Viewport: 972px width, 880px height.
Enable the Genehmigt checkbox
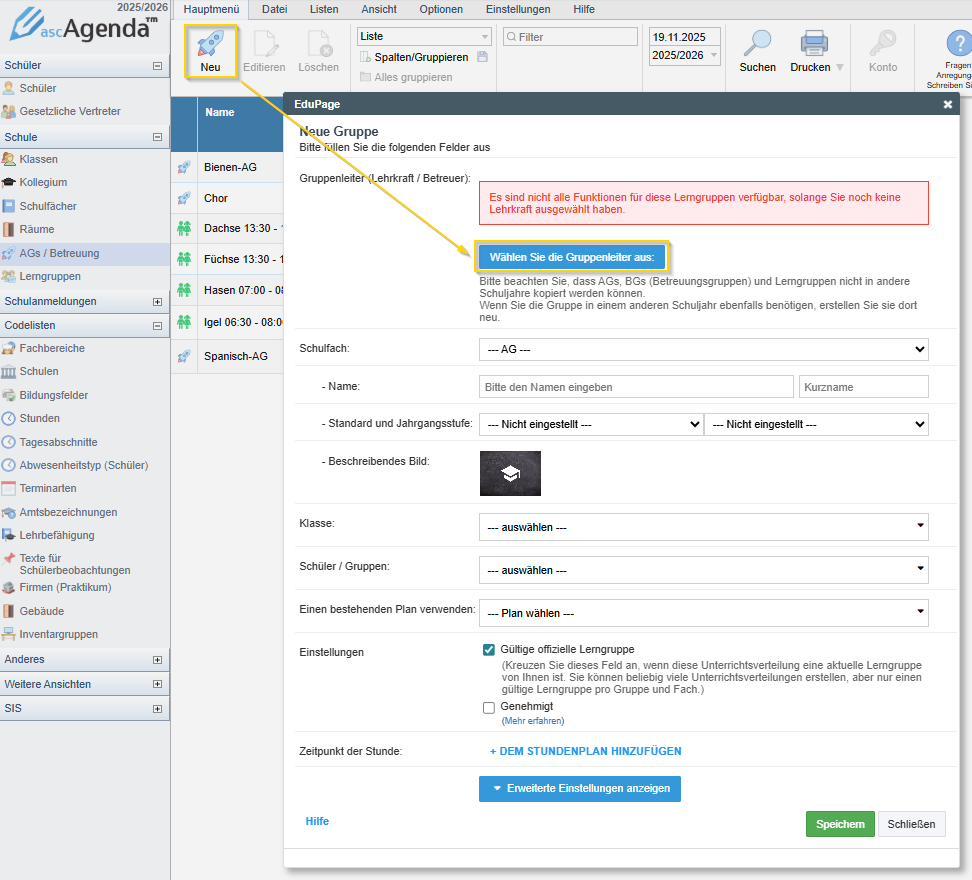(489, 707)
